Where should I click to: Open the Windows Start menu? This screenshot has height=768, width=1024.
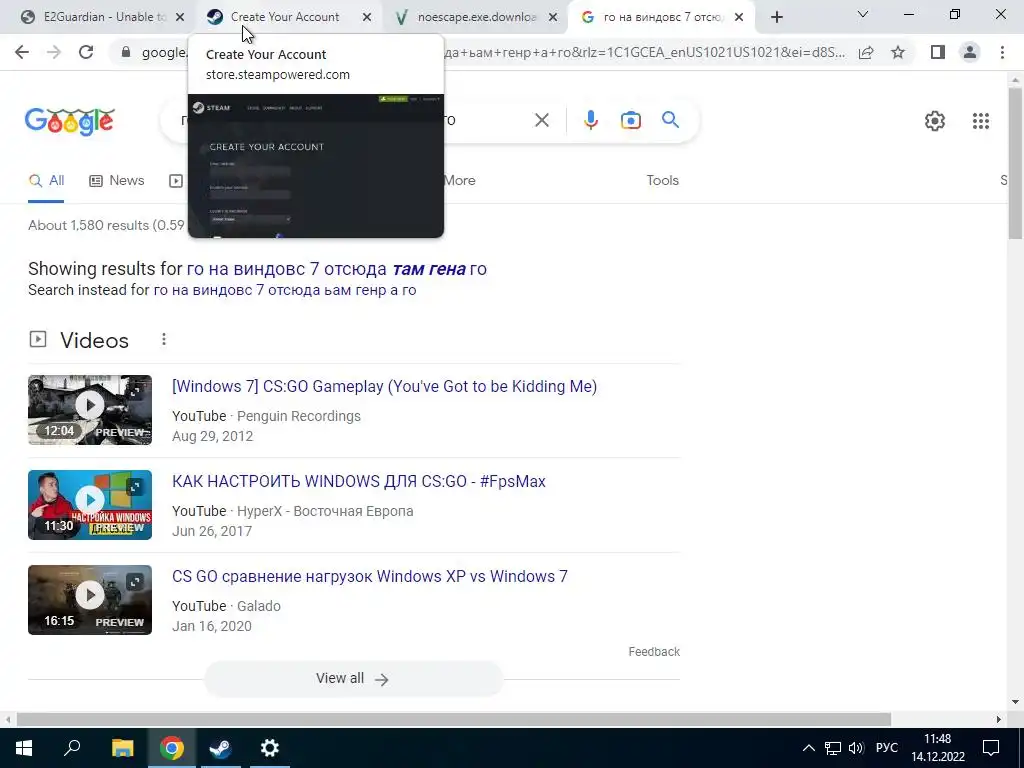[24, 748]
